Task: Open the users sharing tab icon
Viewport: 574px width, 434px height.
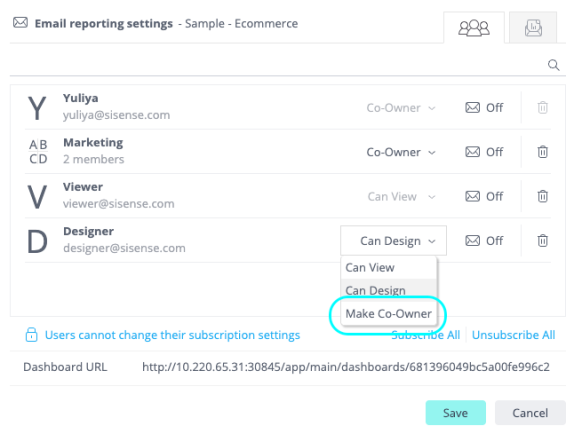Action: point(474,28)
